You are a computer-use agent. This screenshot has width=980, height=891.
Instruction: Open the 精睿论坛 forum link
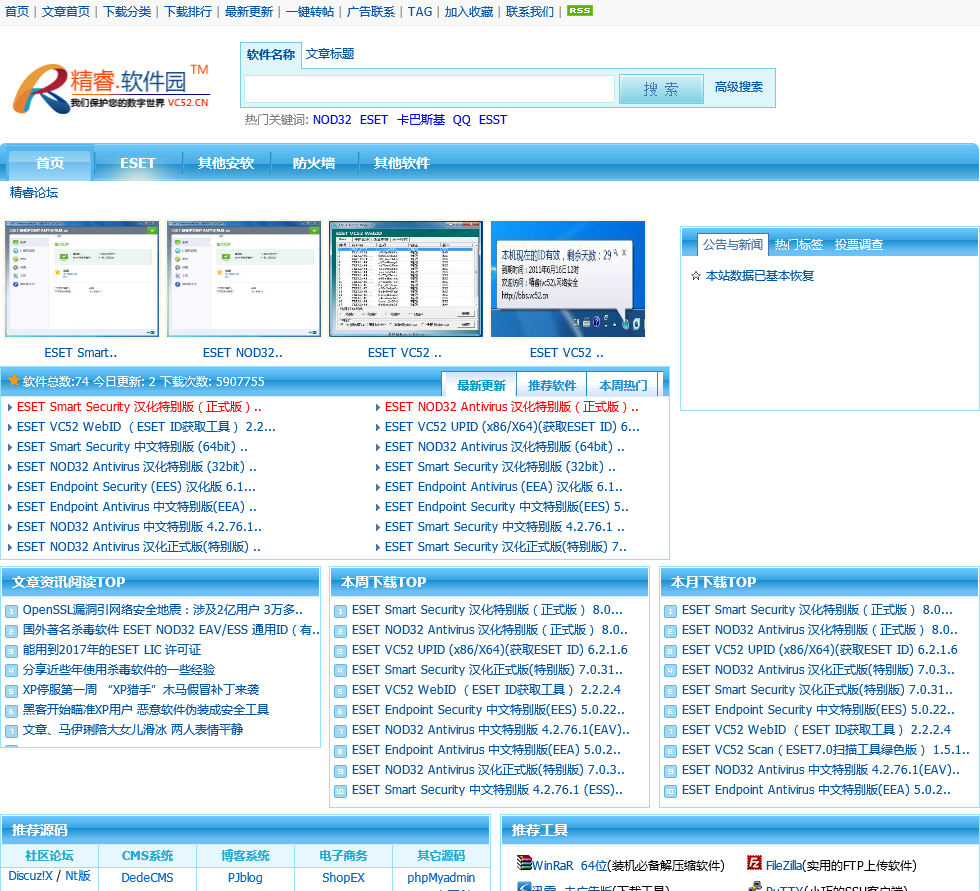pyautogui.click(x=34, y=192)
